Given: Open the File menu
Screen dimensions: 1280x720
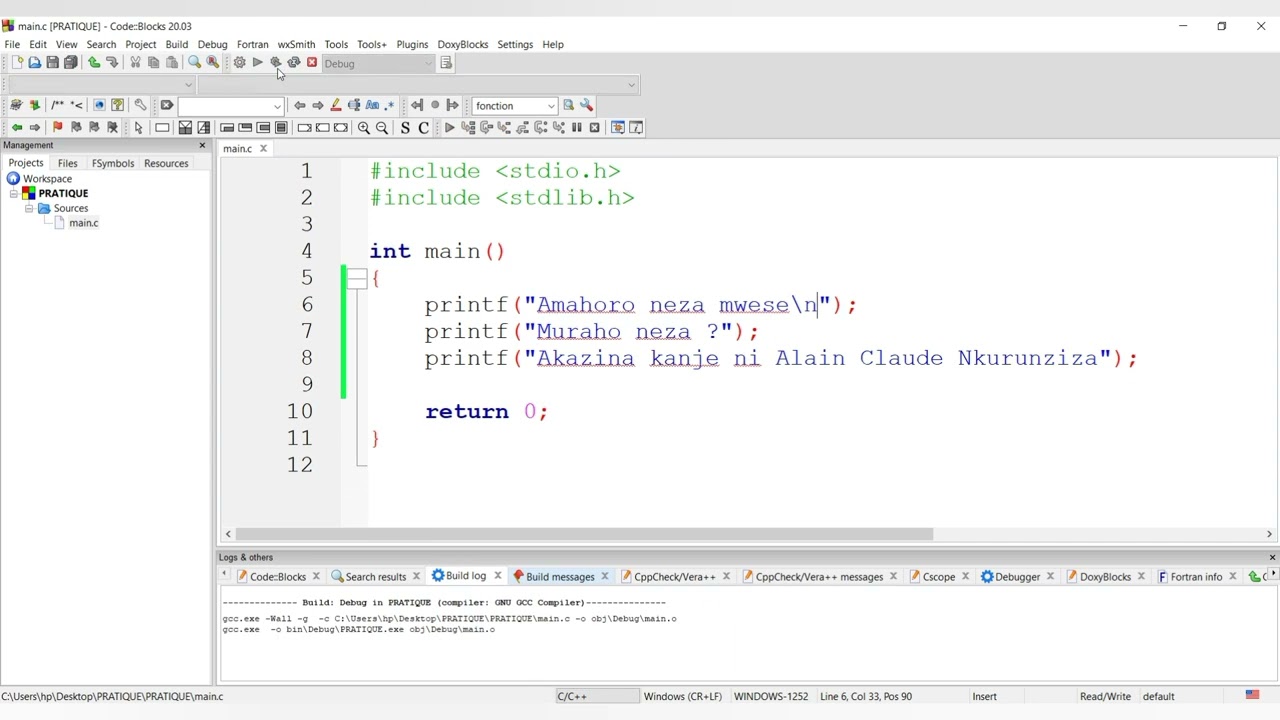Looking at the screenshot, I should pos(12,44).
